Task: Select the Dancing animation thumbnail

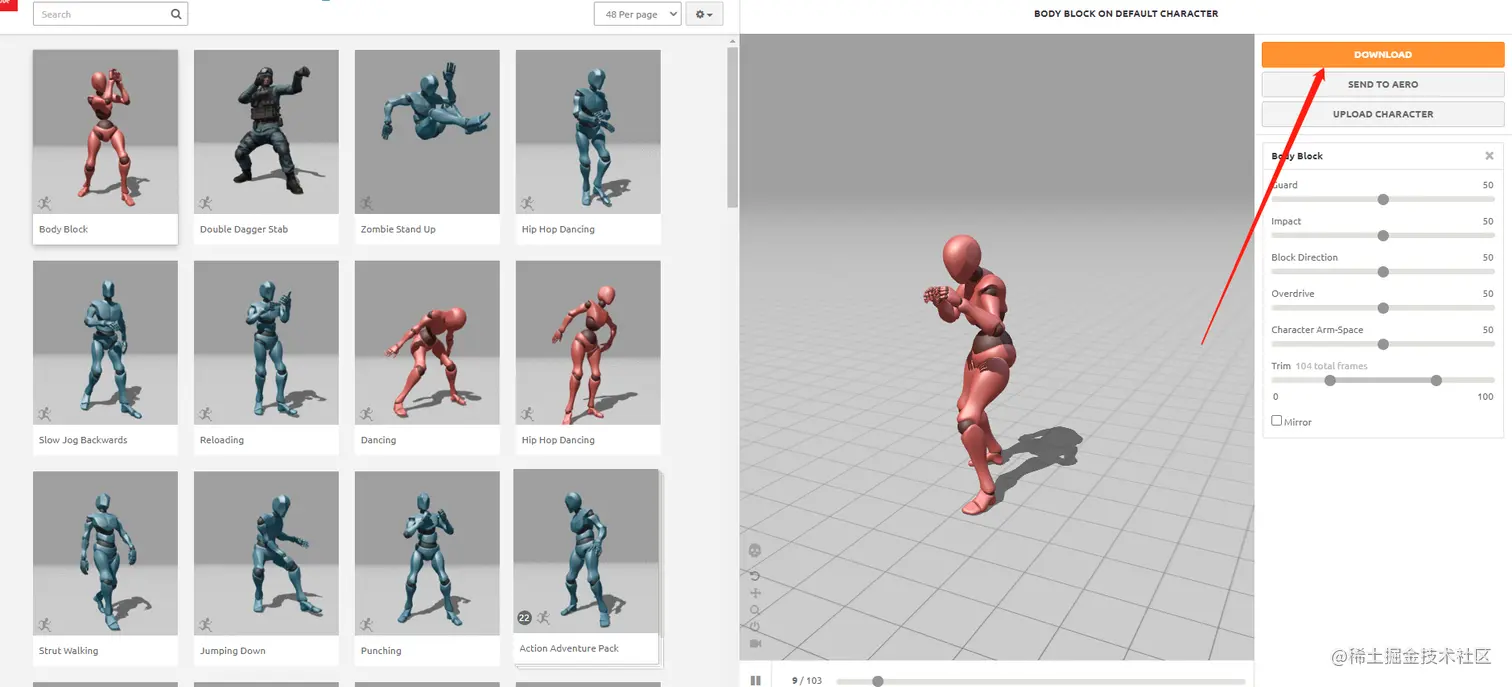Action: coord(427,343)
